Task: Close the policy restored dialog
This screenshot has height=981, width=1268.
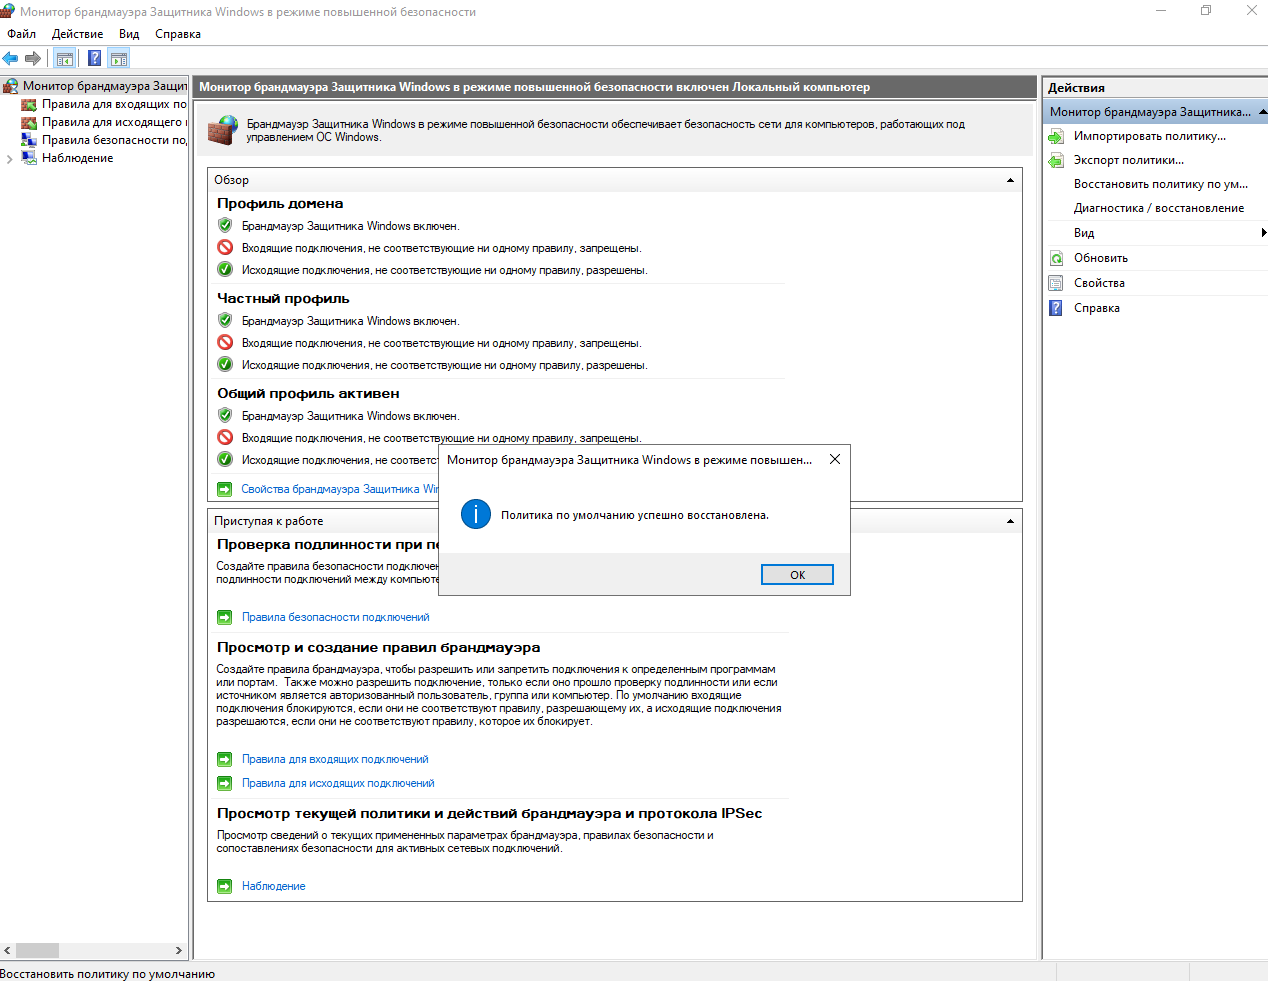Action: 835,459
